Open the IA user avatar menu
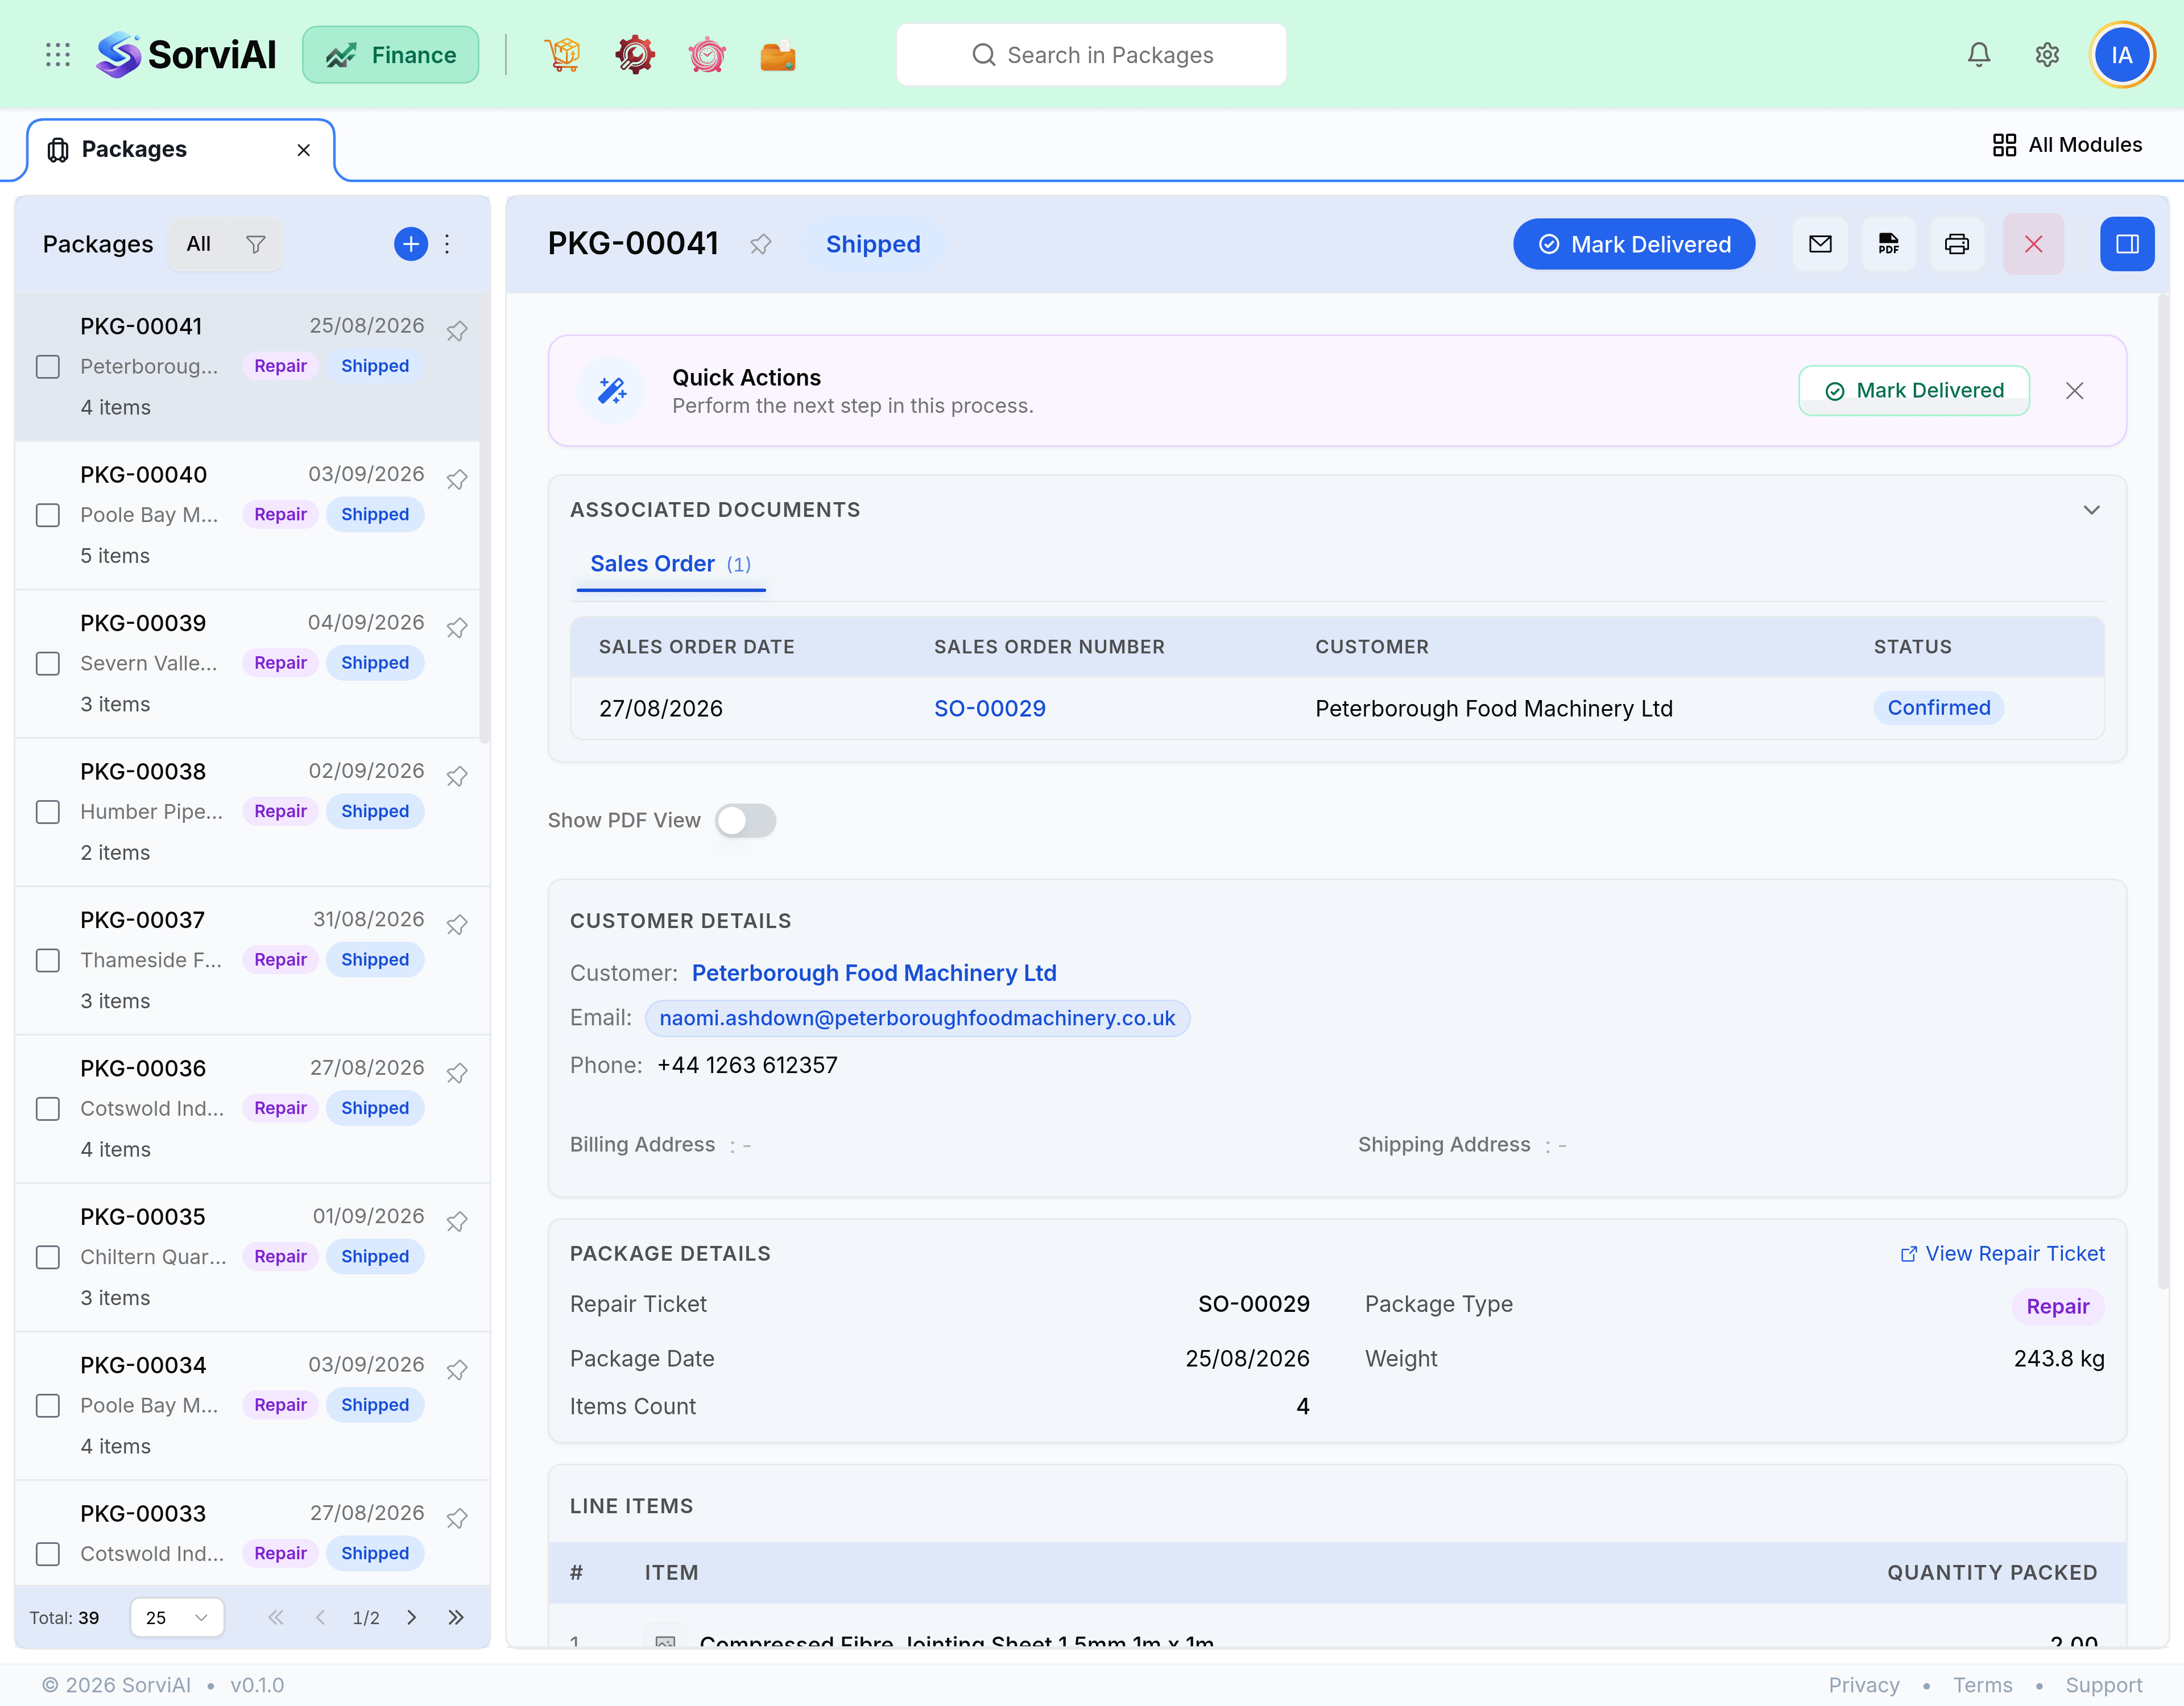The width and height of the screenshot is (2184, 1706). click(2122, 55)
